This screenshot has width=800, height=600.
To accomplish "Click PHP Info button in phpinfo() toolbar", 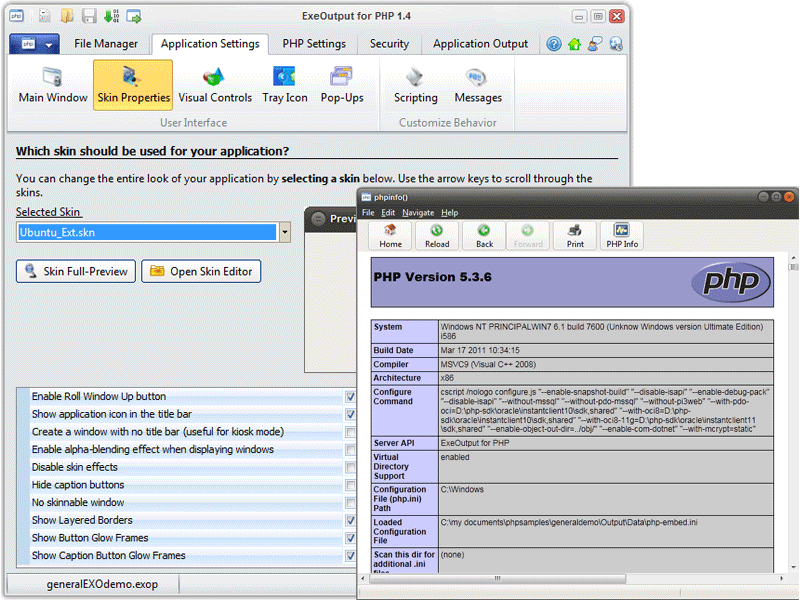I will tap(622, 236).
